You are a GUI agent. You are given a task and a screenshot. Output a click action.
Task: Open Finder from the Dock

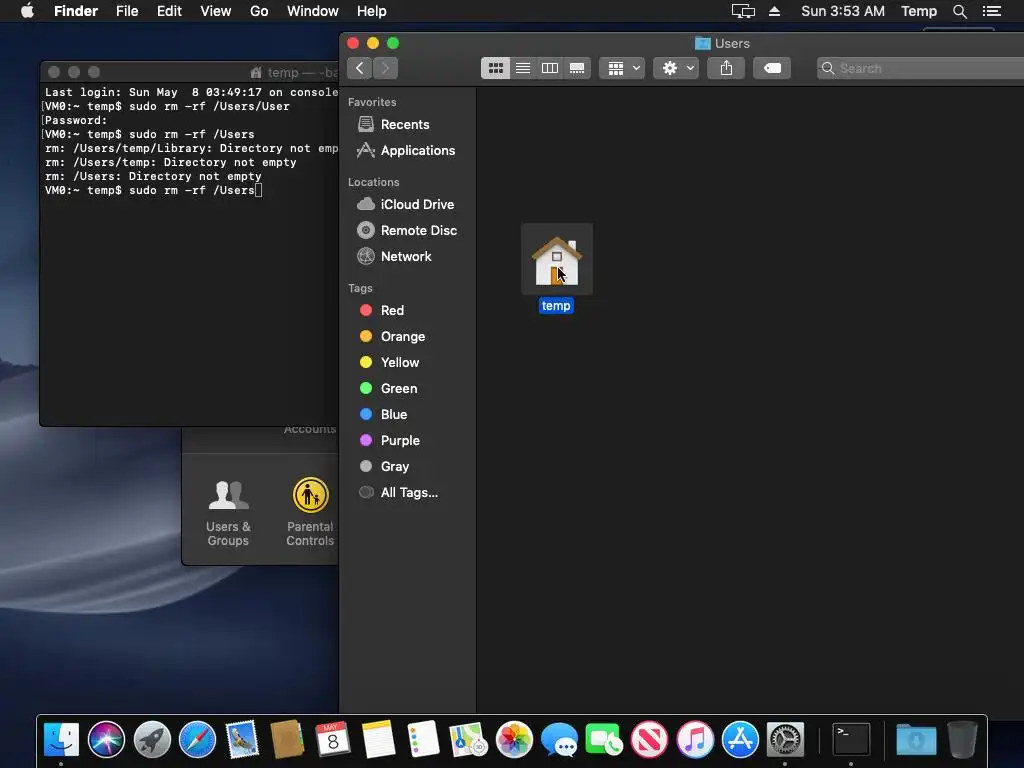[61, 740]
